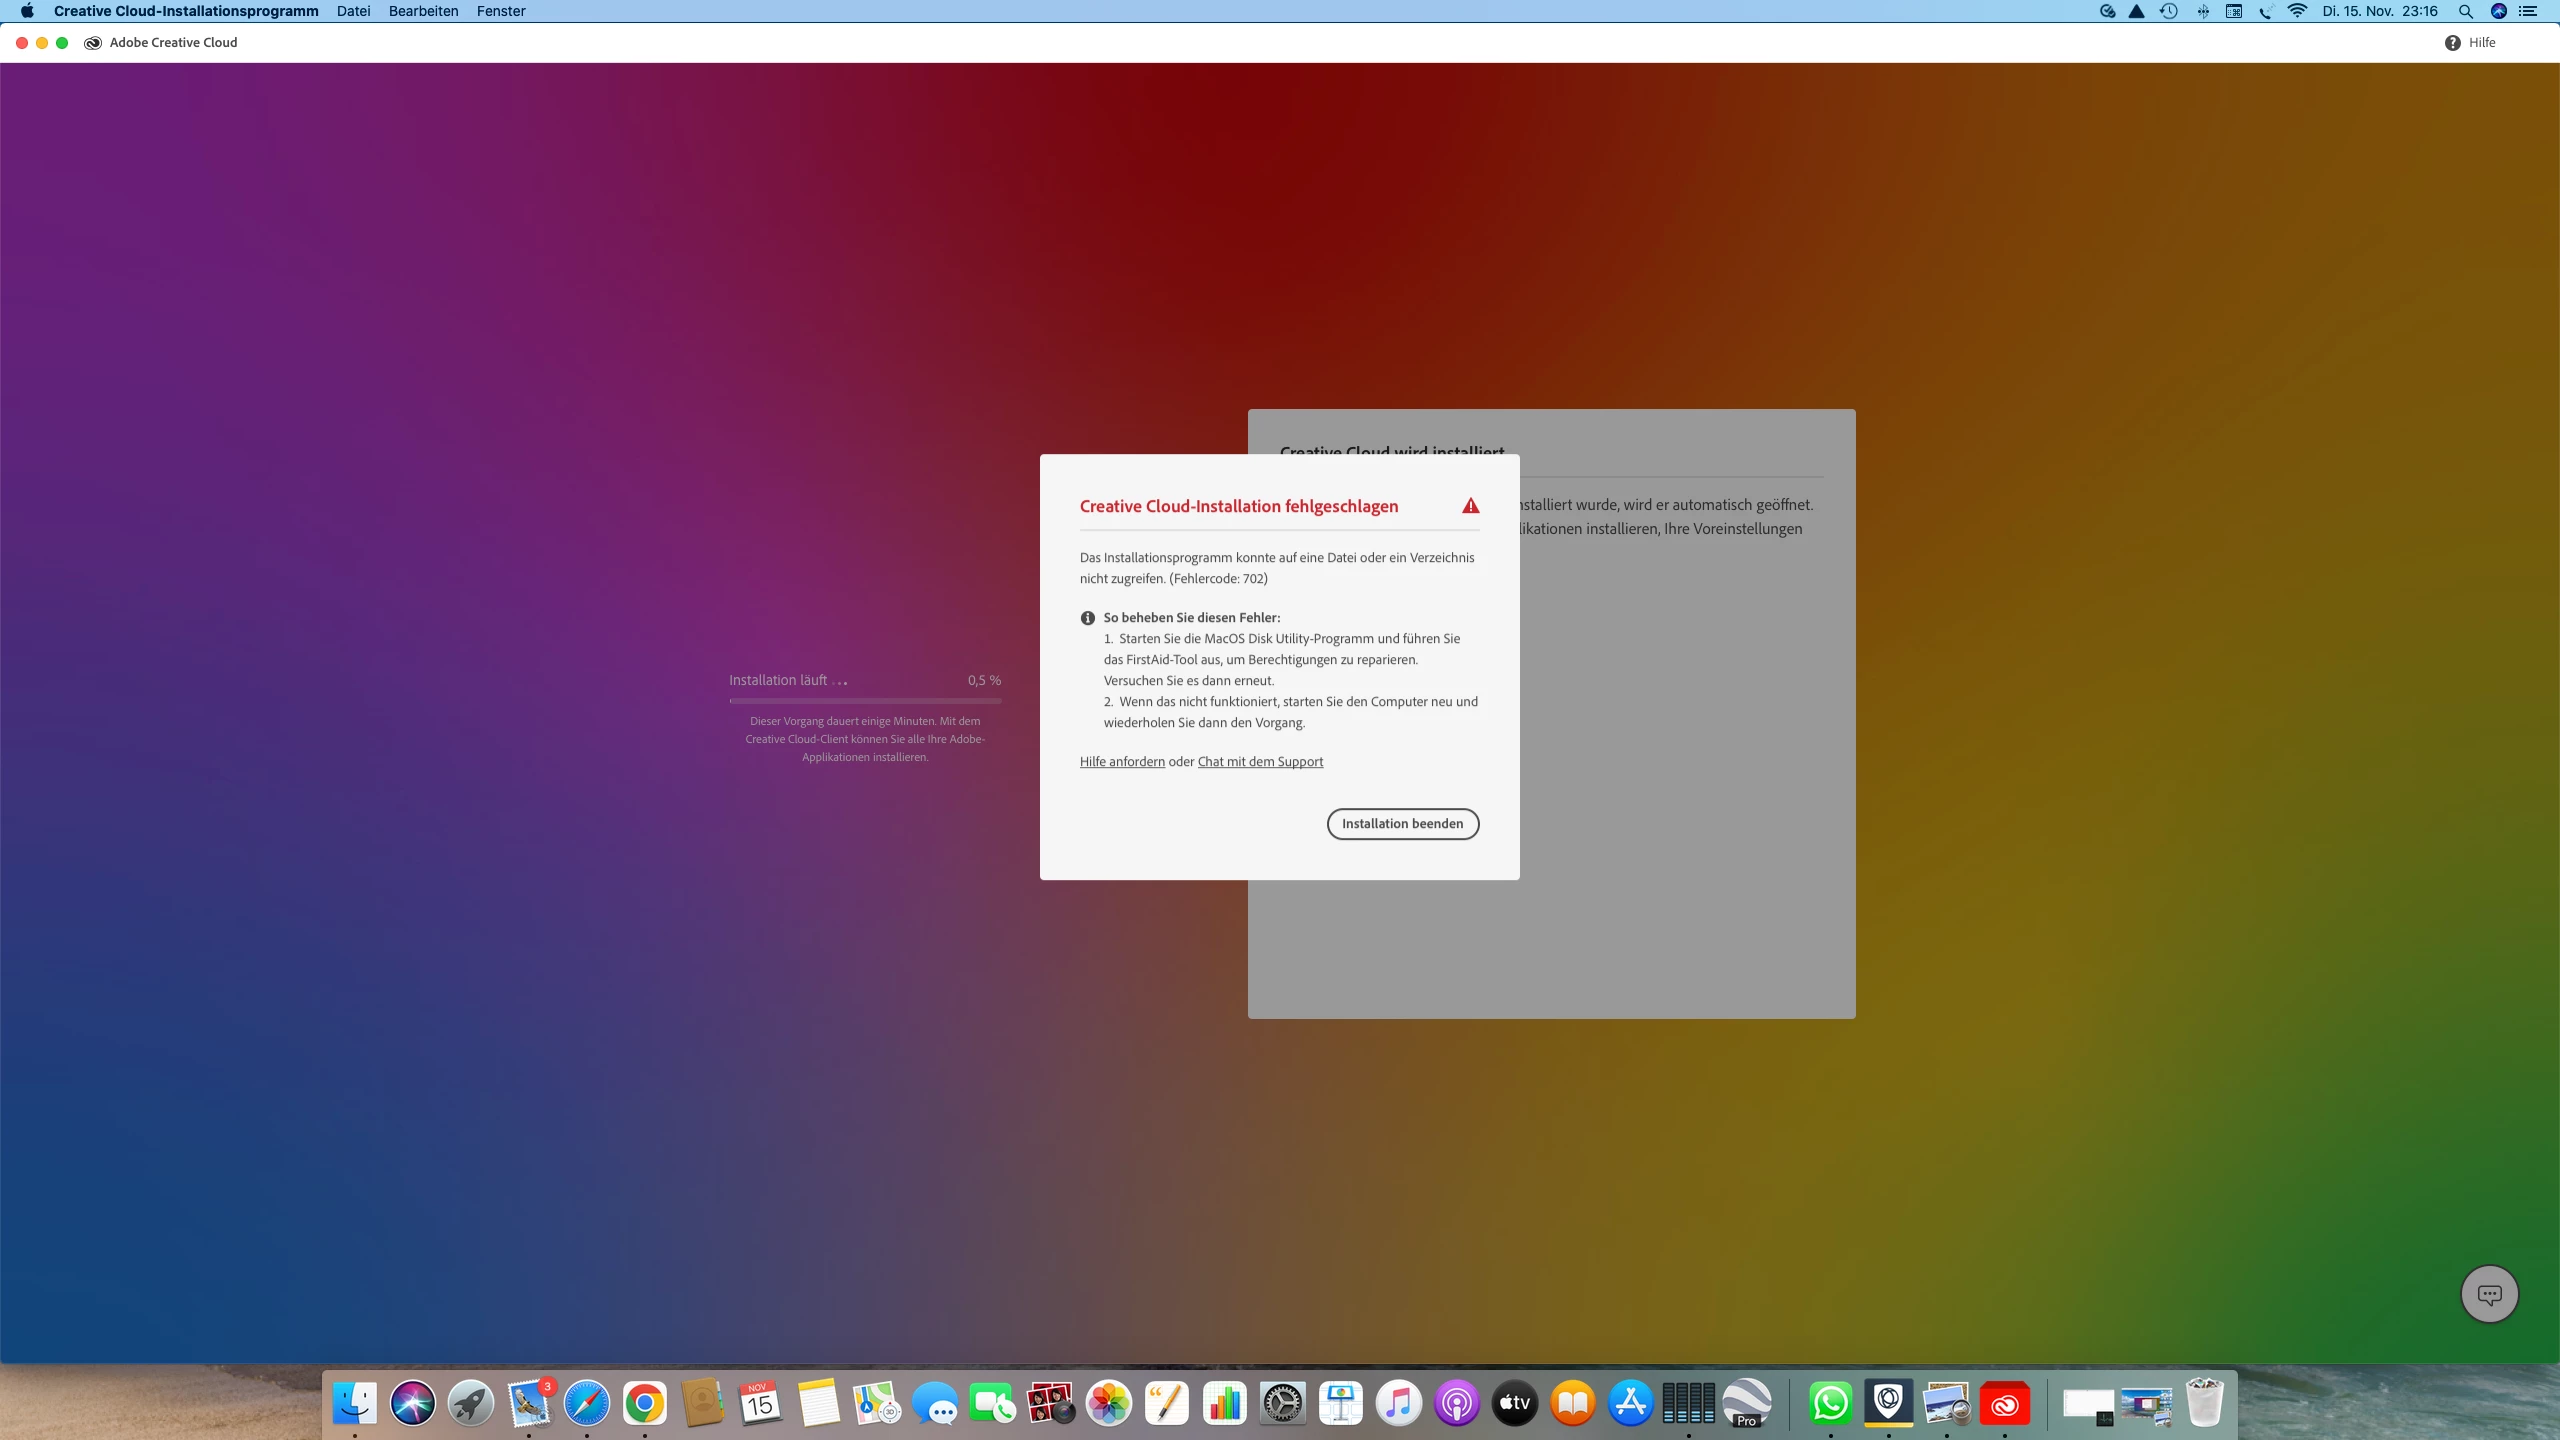Open Creative Cloud app in the Dock

click(2004, 1404)
